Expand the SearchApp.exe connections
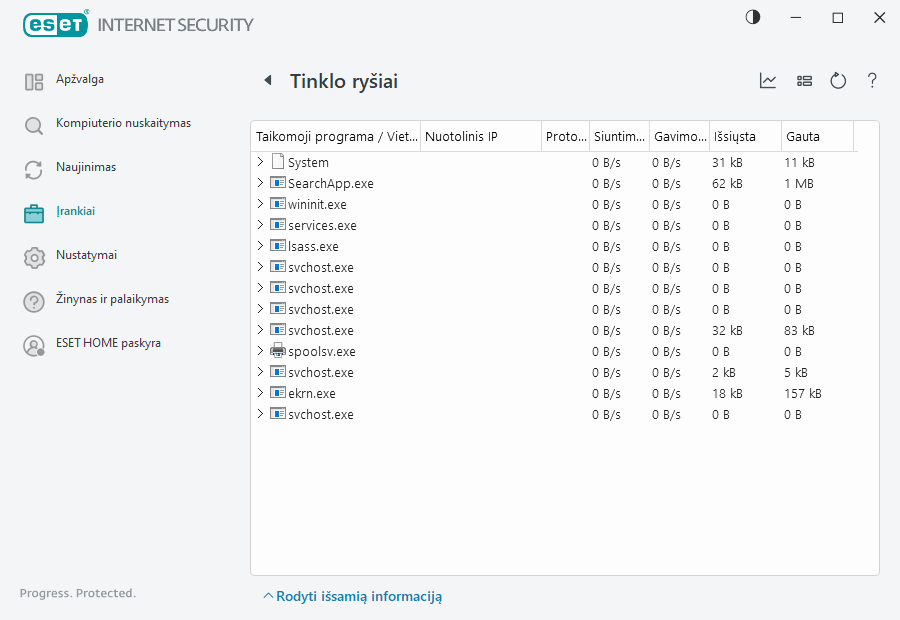 (261, 183)
